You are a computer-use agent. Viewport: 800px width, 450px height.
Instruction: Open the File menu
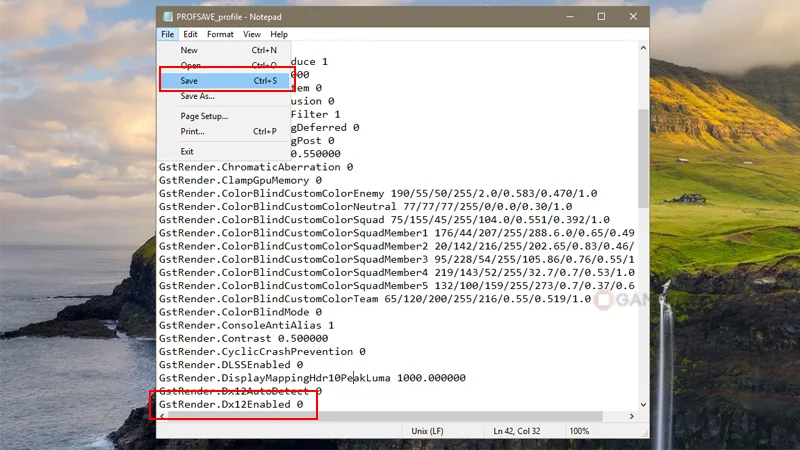coord(167,34)
